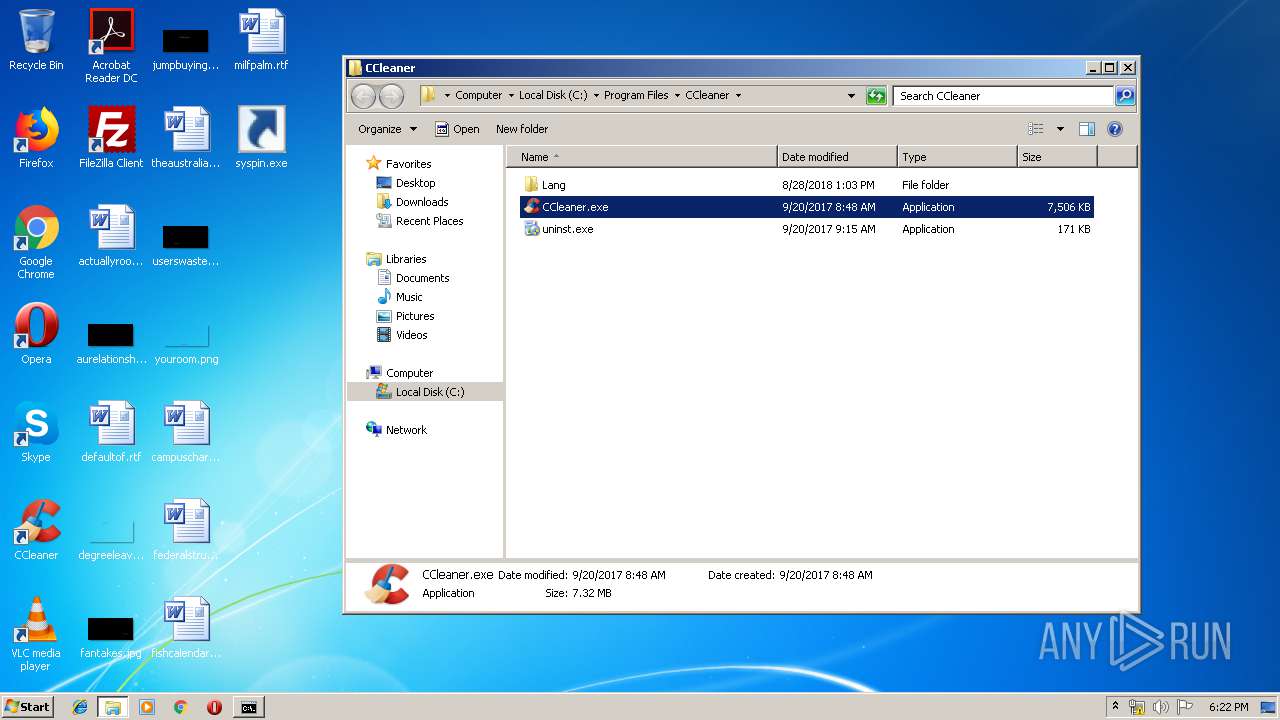Image resolution: width=1280 pixels, height=720 pixels.
Task: Open Downloads in navigation pane
Action: 422,202
